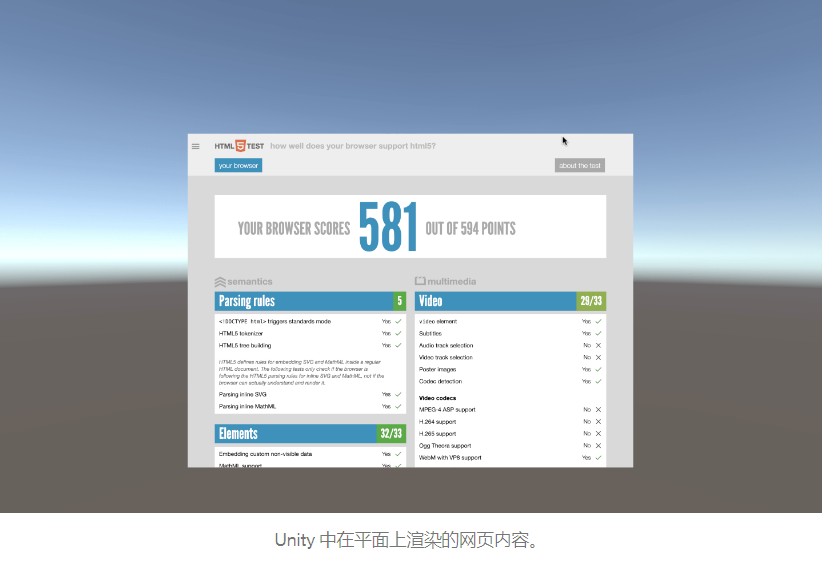Click the checkmark for Subtitles
824x566 pixels.
pos(598,334)
